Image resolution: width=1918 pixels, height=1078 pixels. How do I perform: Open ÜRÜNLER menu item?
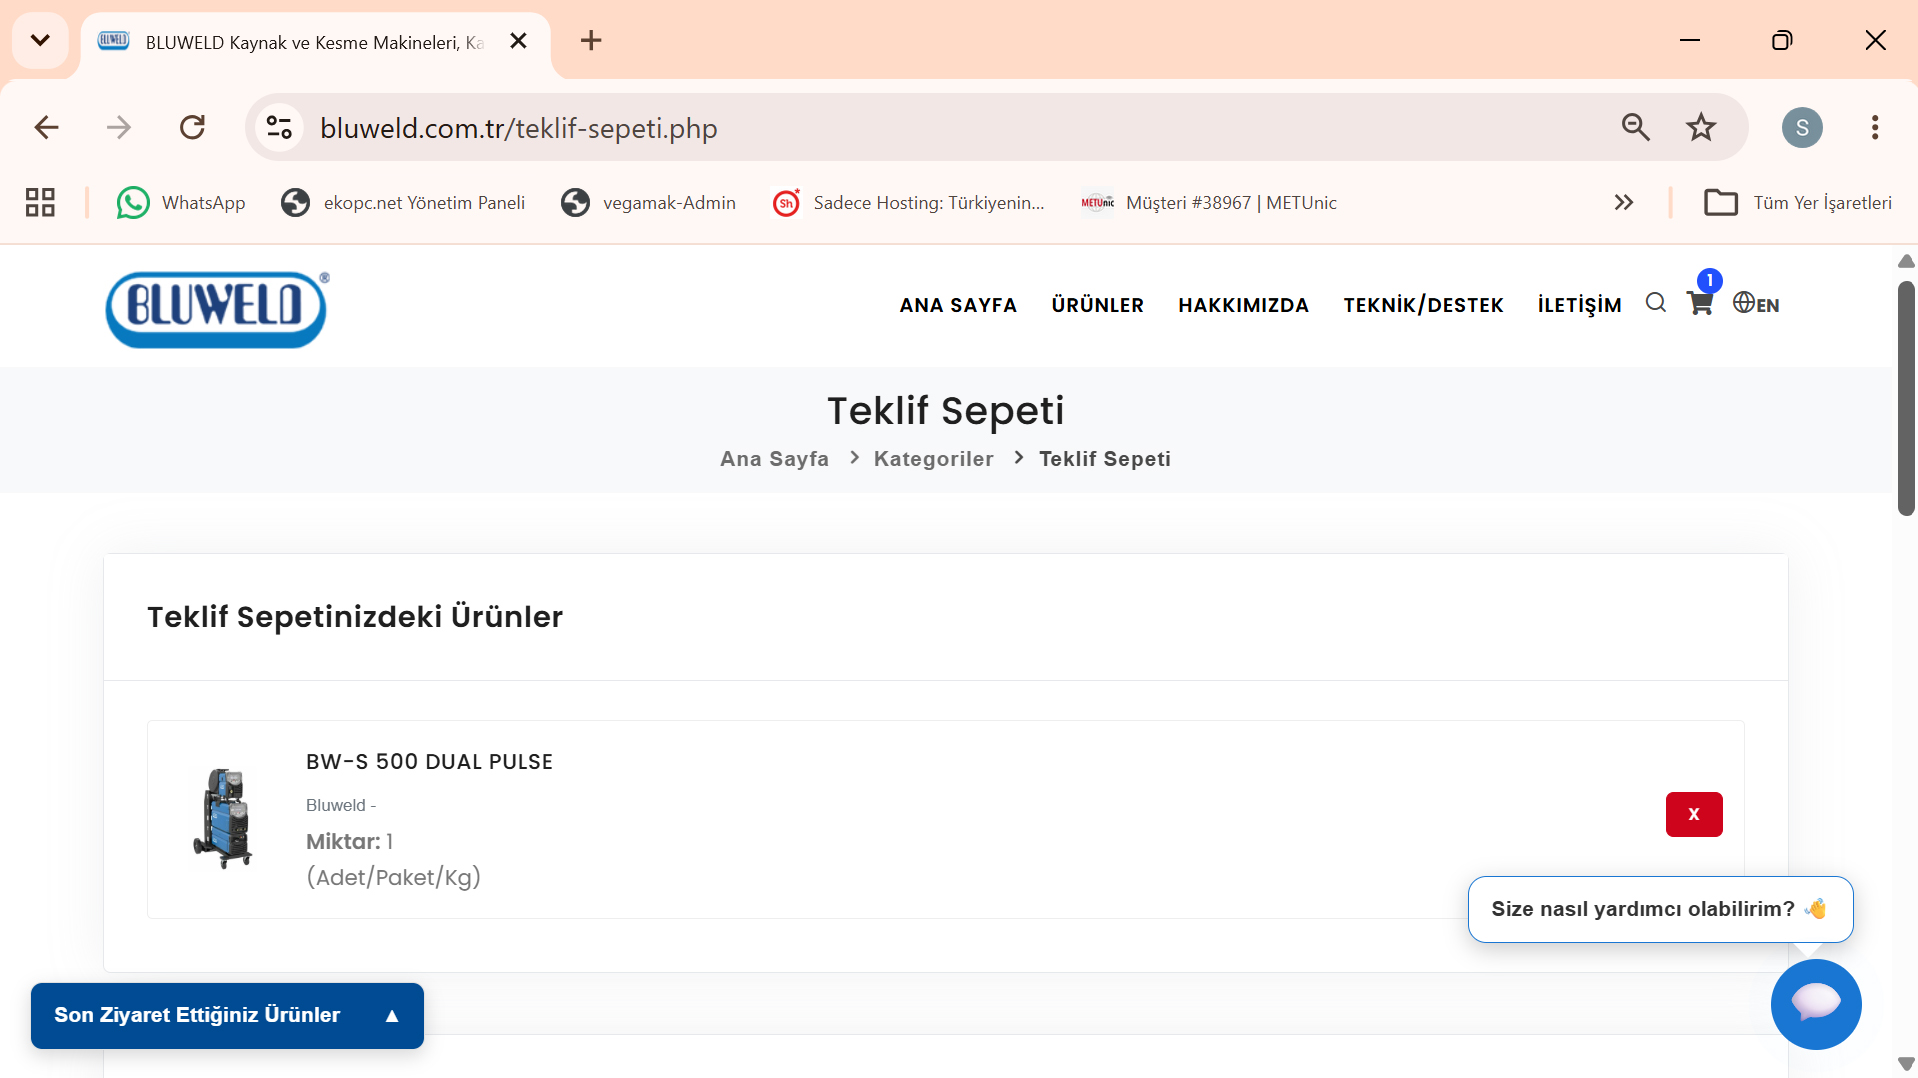coord(1097,306)
